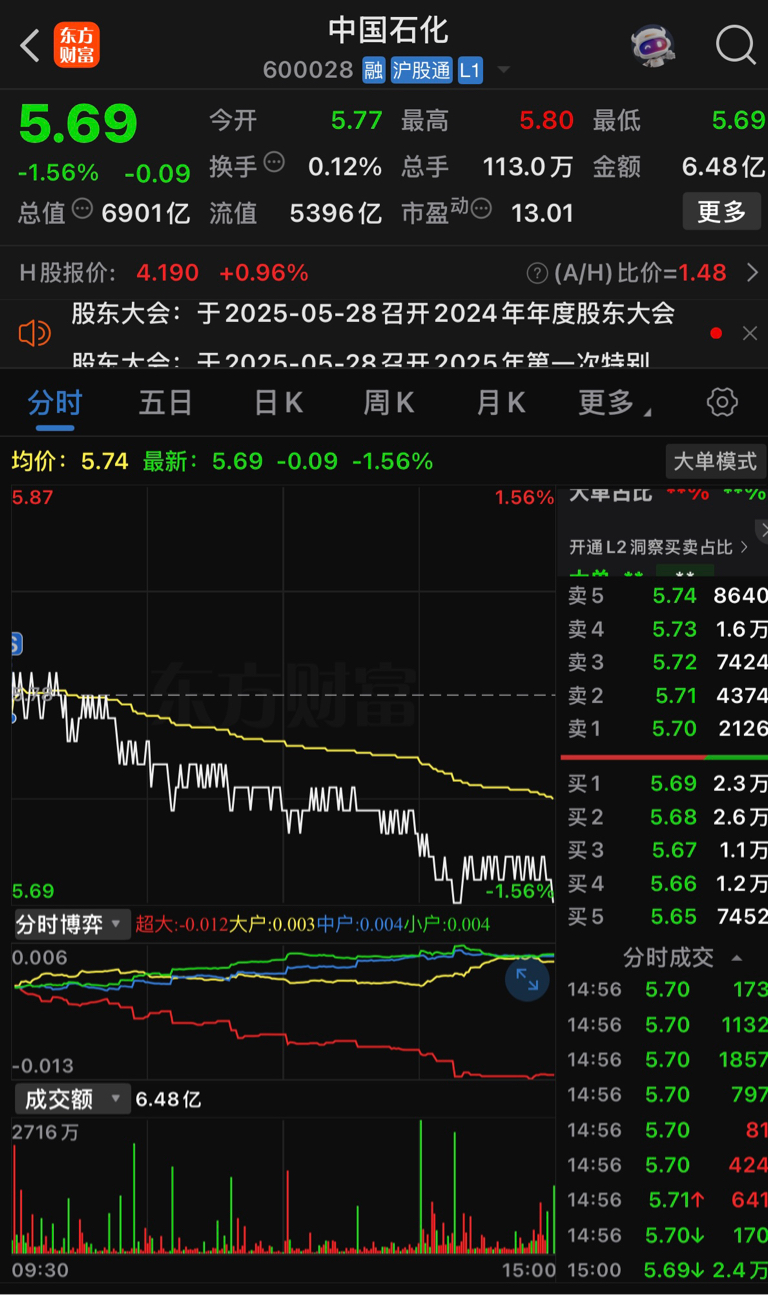Switch to 日K chart tab

coord(278,404)
